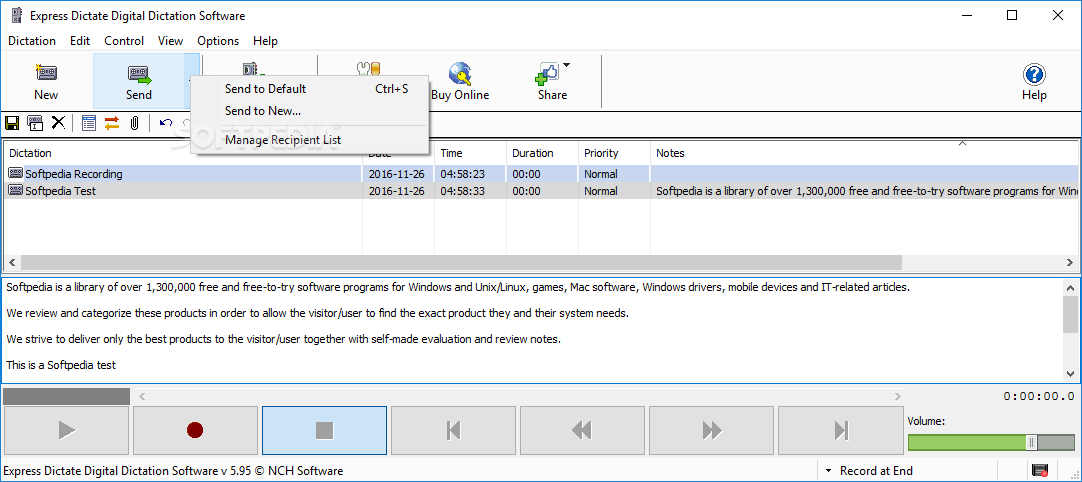Open Help from the toolbar
1082x482 pixels.
1034,81
